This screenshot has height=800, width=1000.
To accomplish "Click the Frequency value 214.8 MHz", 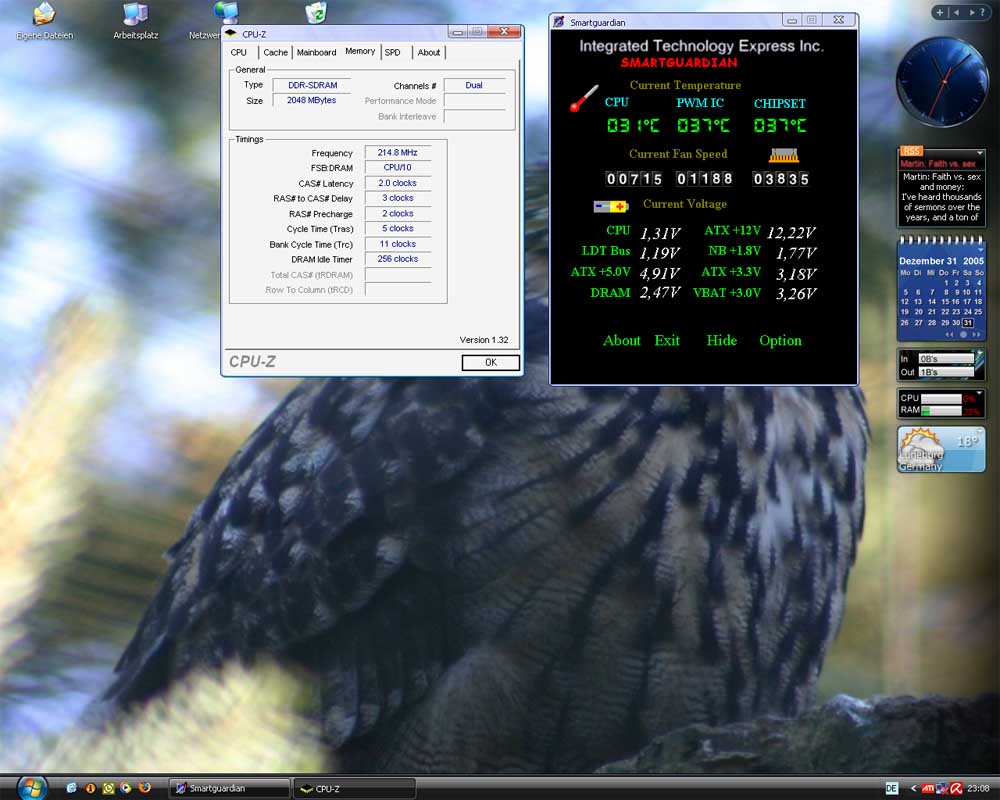I will (x=397, y=152).
